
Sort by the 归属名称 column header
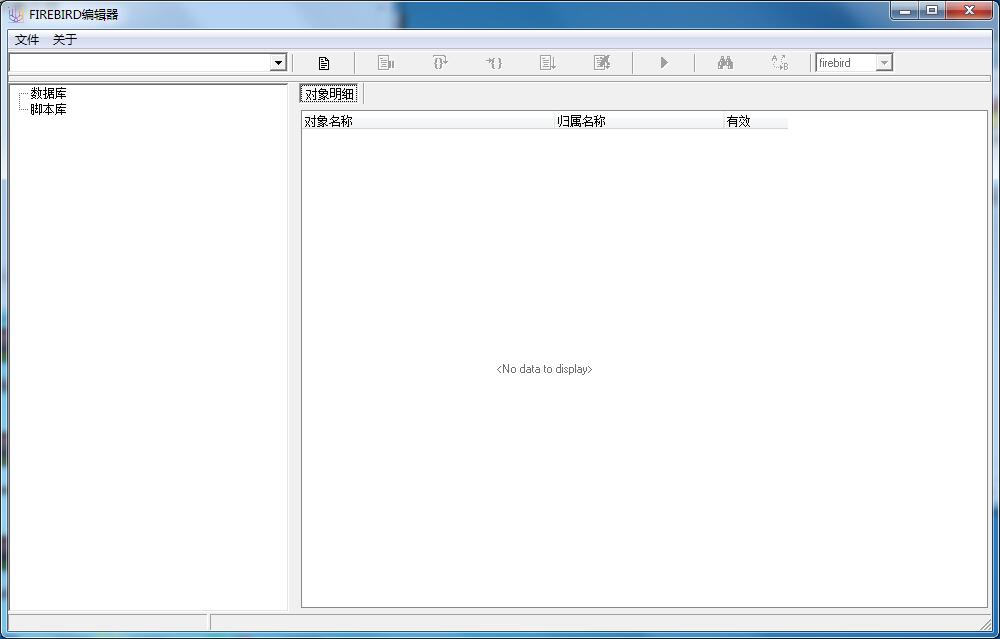[639, 121]
